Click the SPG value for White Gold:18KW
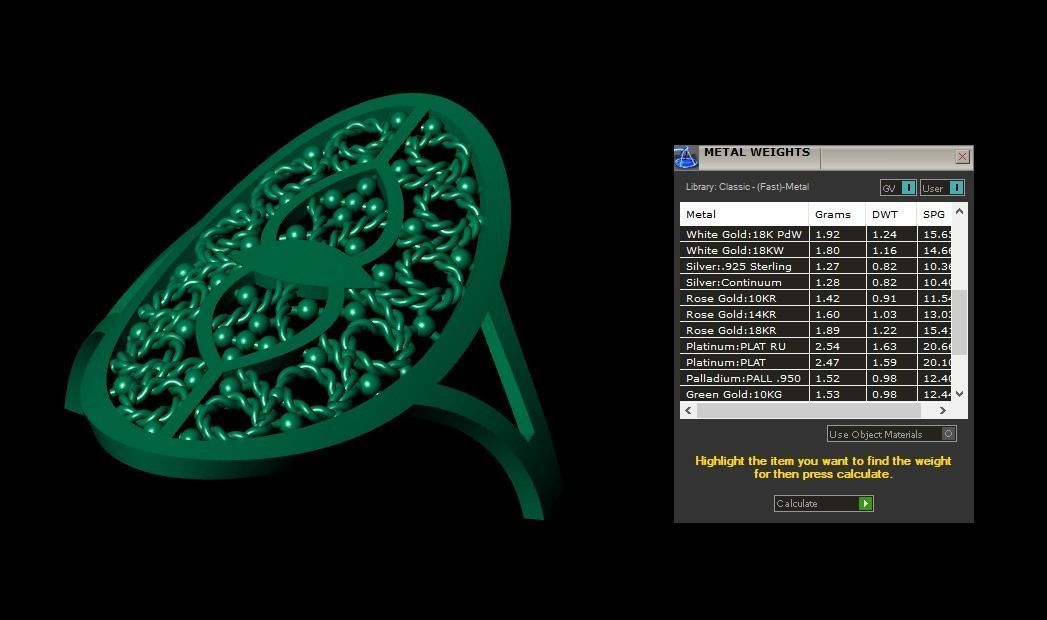1047x620 pixels. (934, 250)
